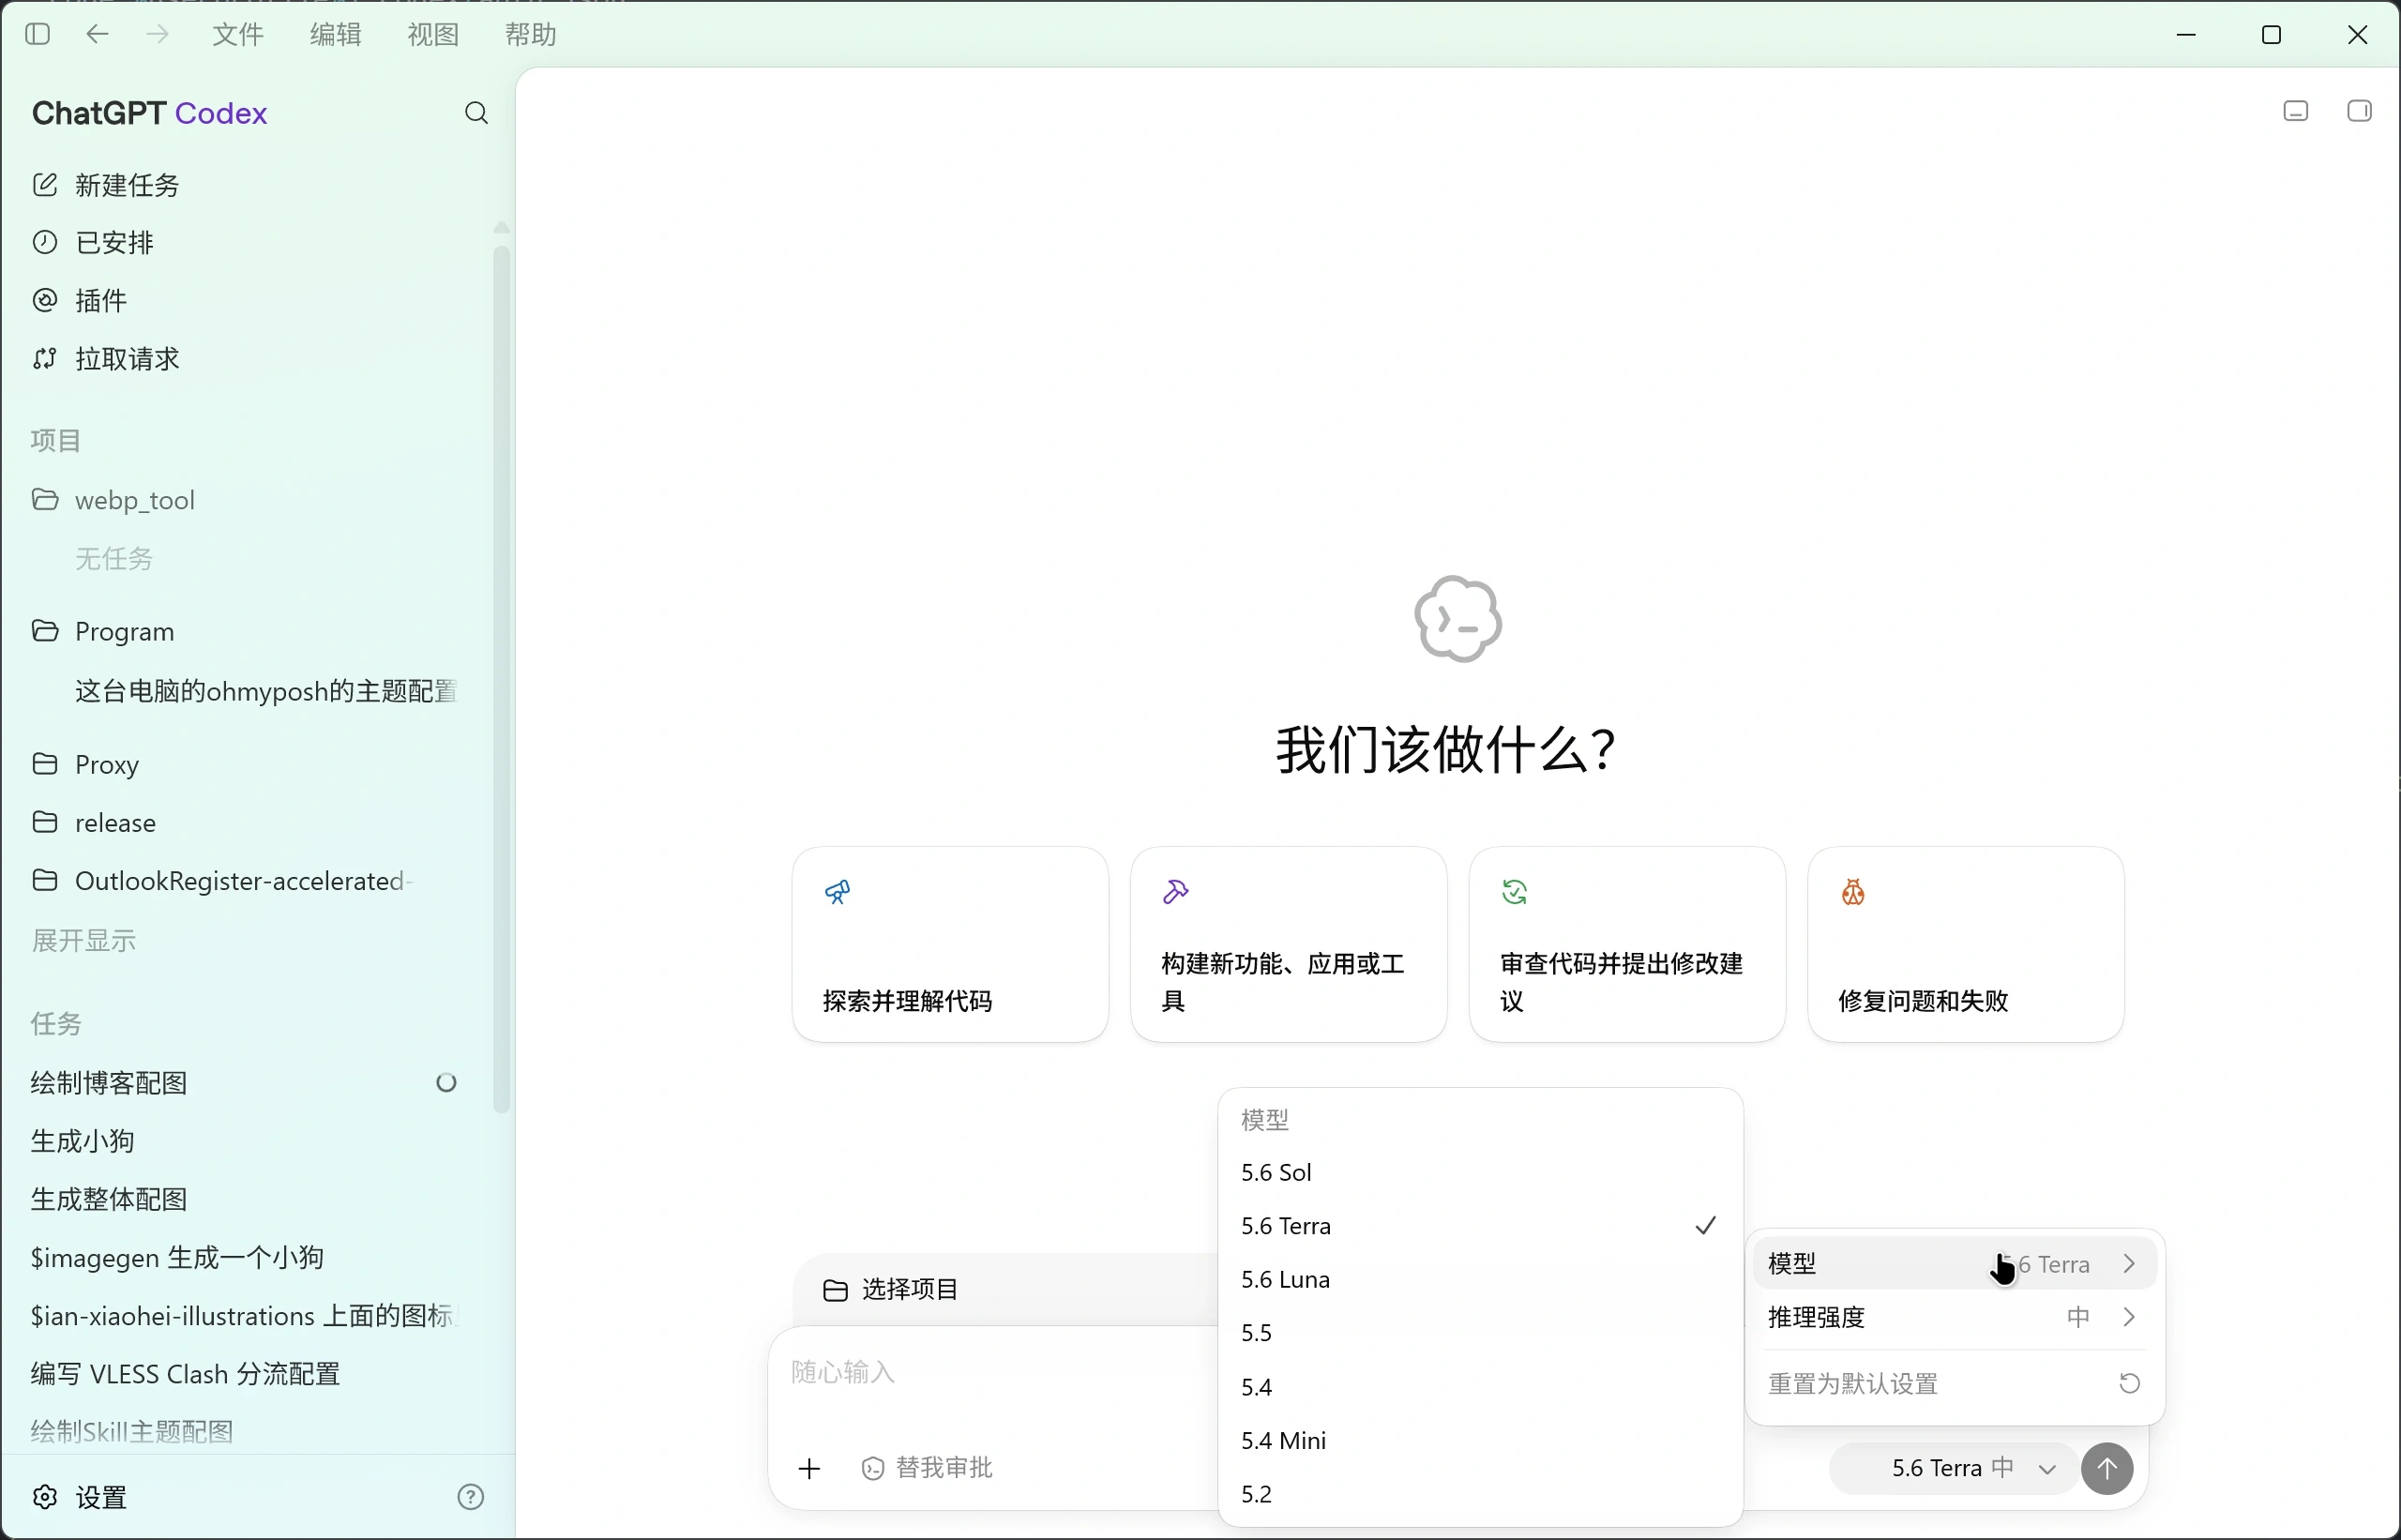Toggle 替我审批 auto-approve
The image size is (2401, 1540).
click(927, 1468)
